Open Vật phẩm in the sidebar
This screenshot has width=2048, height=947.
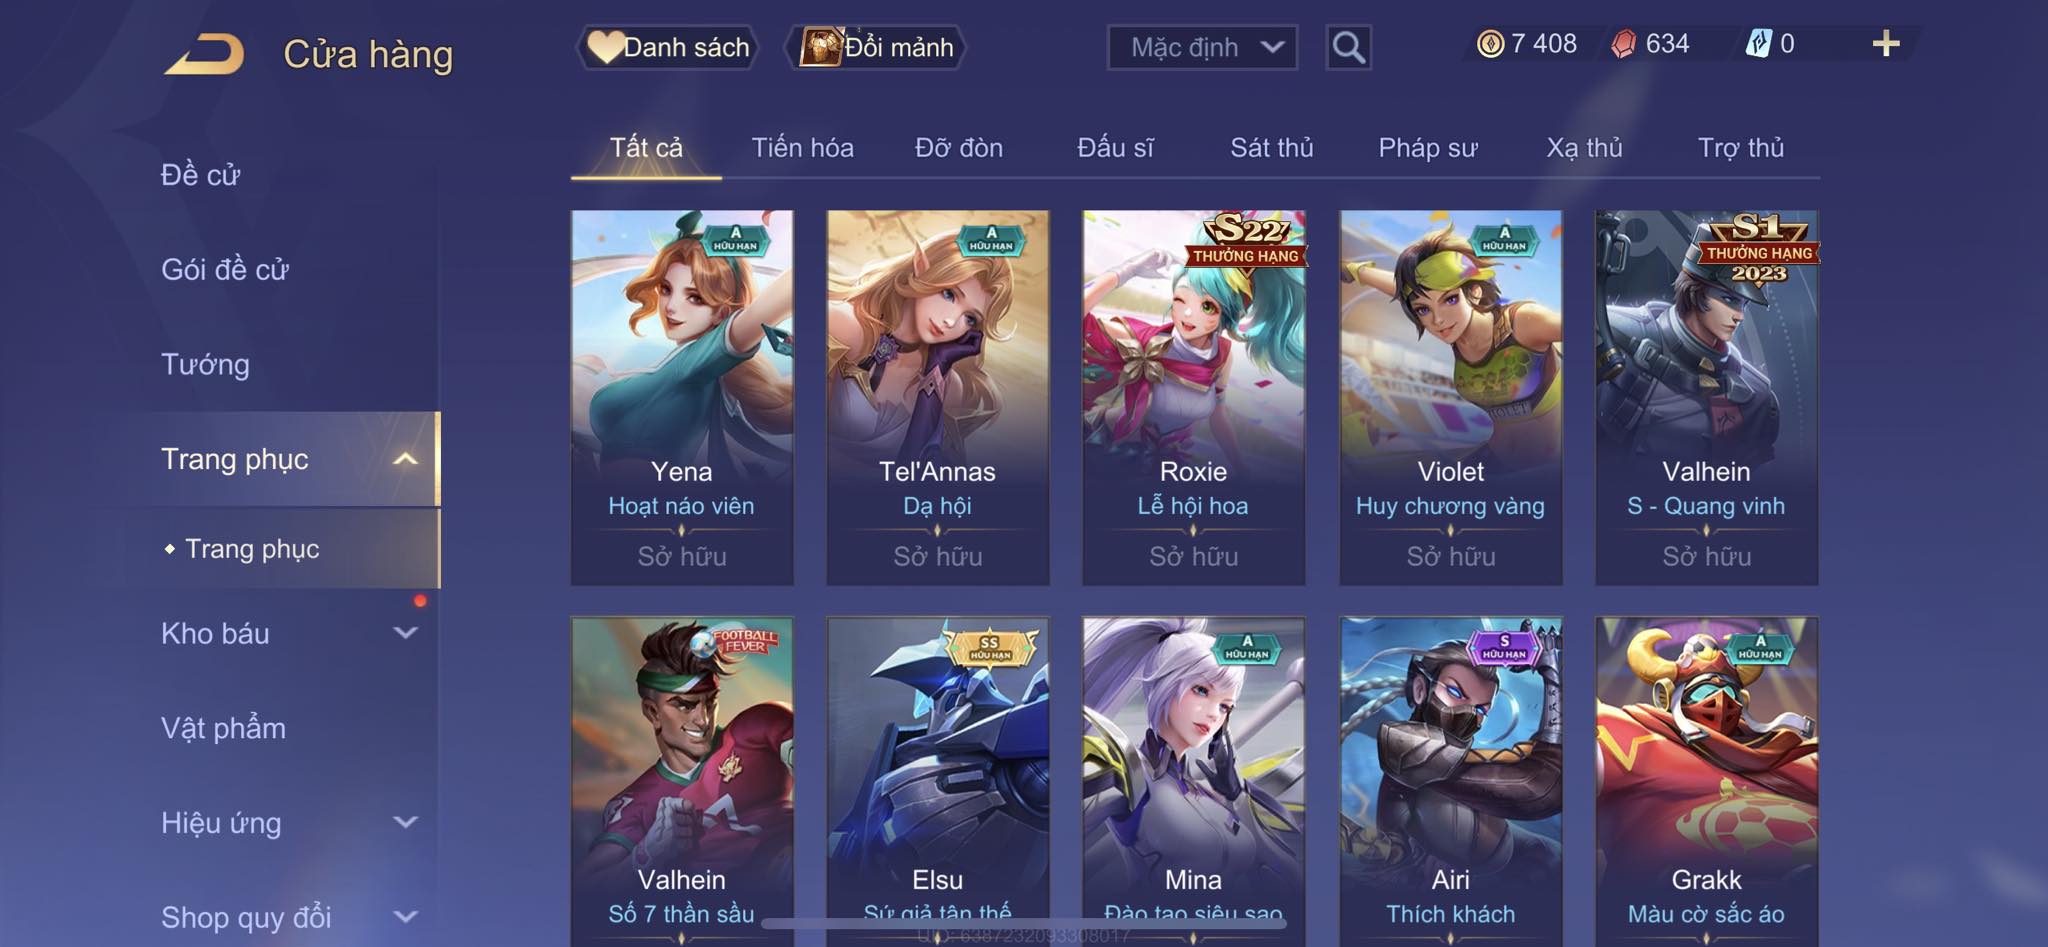tap(223, 728)
